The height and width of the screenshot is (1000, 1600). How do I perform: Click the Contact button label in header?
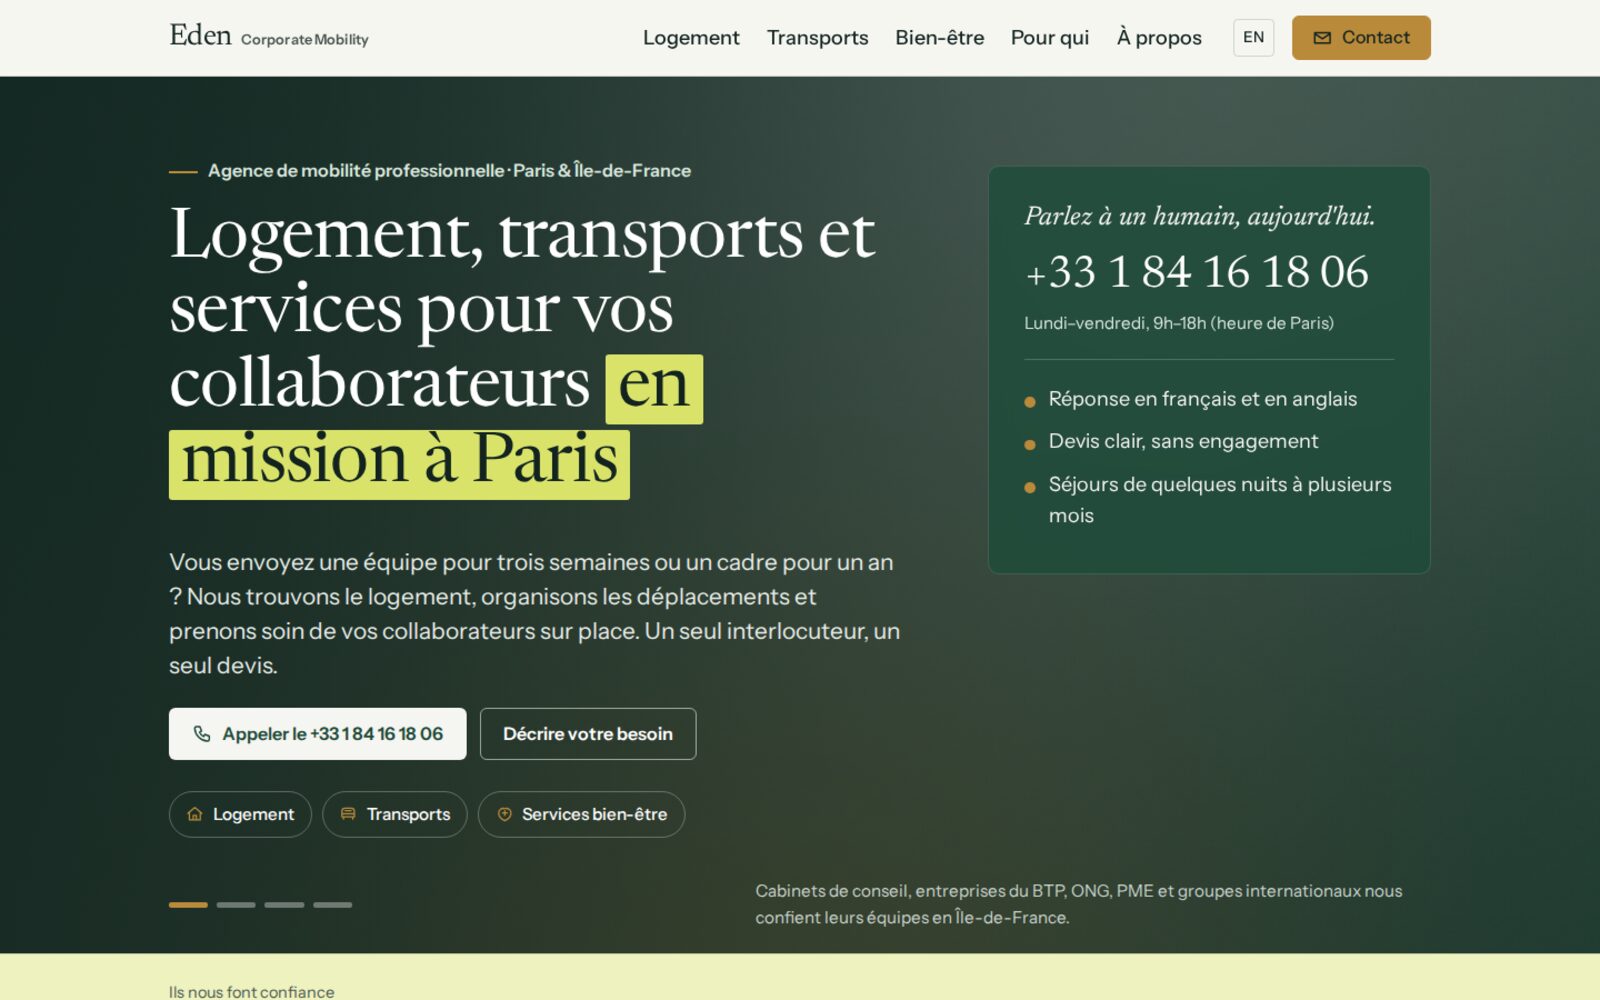[1375, 38]
